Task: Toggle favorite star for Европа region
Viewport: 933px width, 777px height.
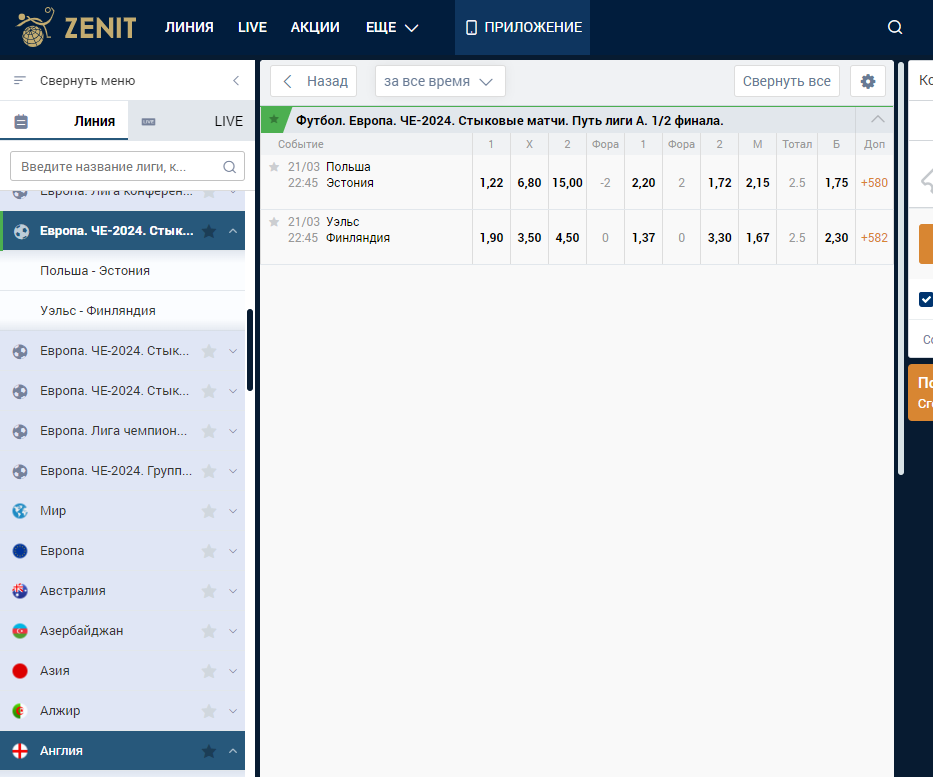Action: pos(209,551)
